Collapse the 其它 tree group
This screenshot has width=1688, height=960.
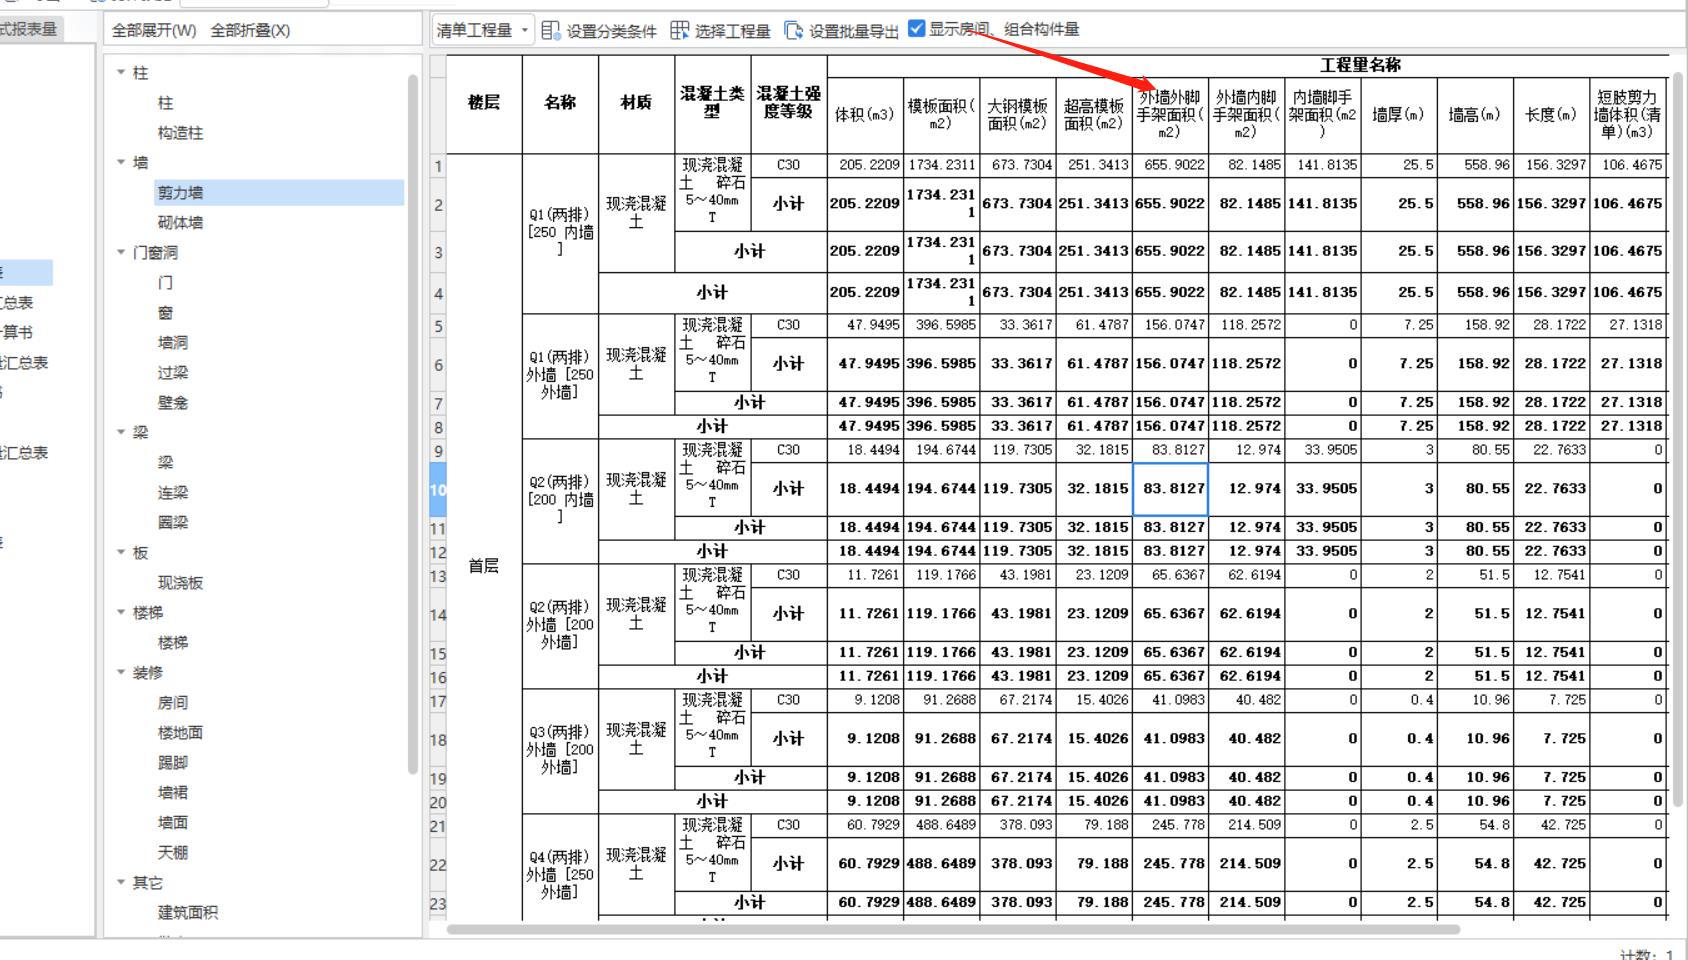click(121, 882)
